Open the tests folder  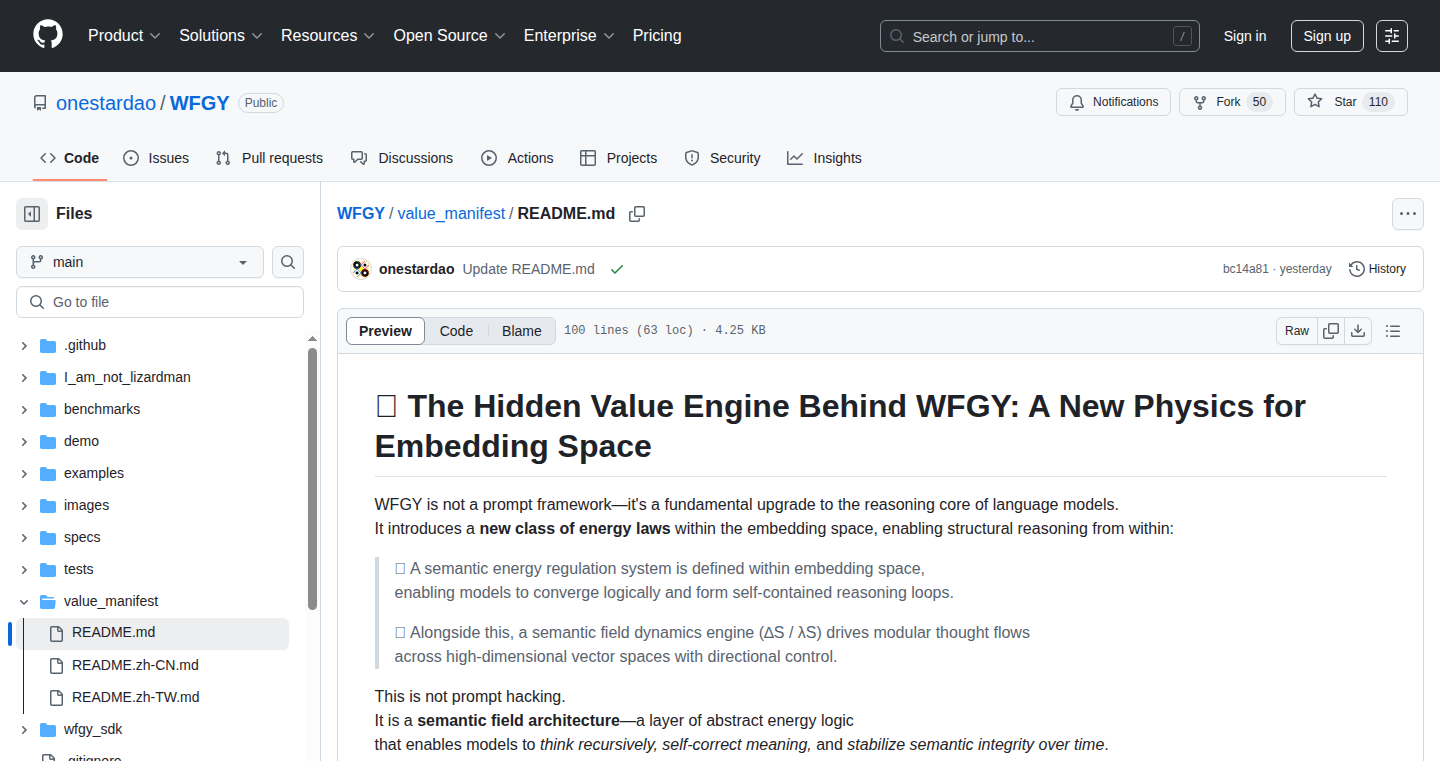coord(79,569)
